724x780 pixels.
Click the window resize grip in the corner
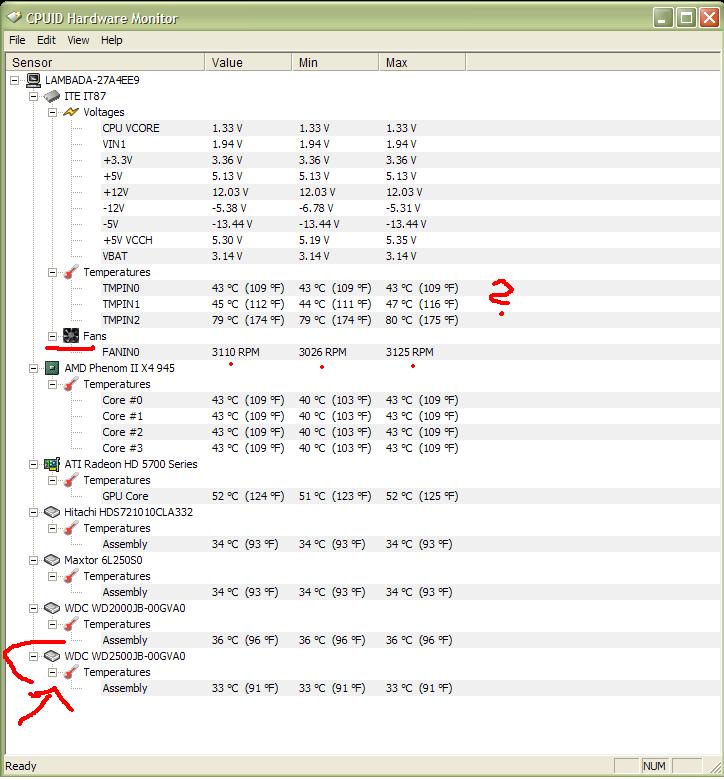714,767
